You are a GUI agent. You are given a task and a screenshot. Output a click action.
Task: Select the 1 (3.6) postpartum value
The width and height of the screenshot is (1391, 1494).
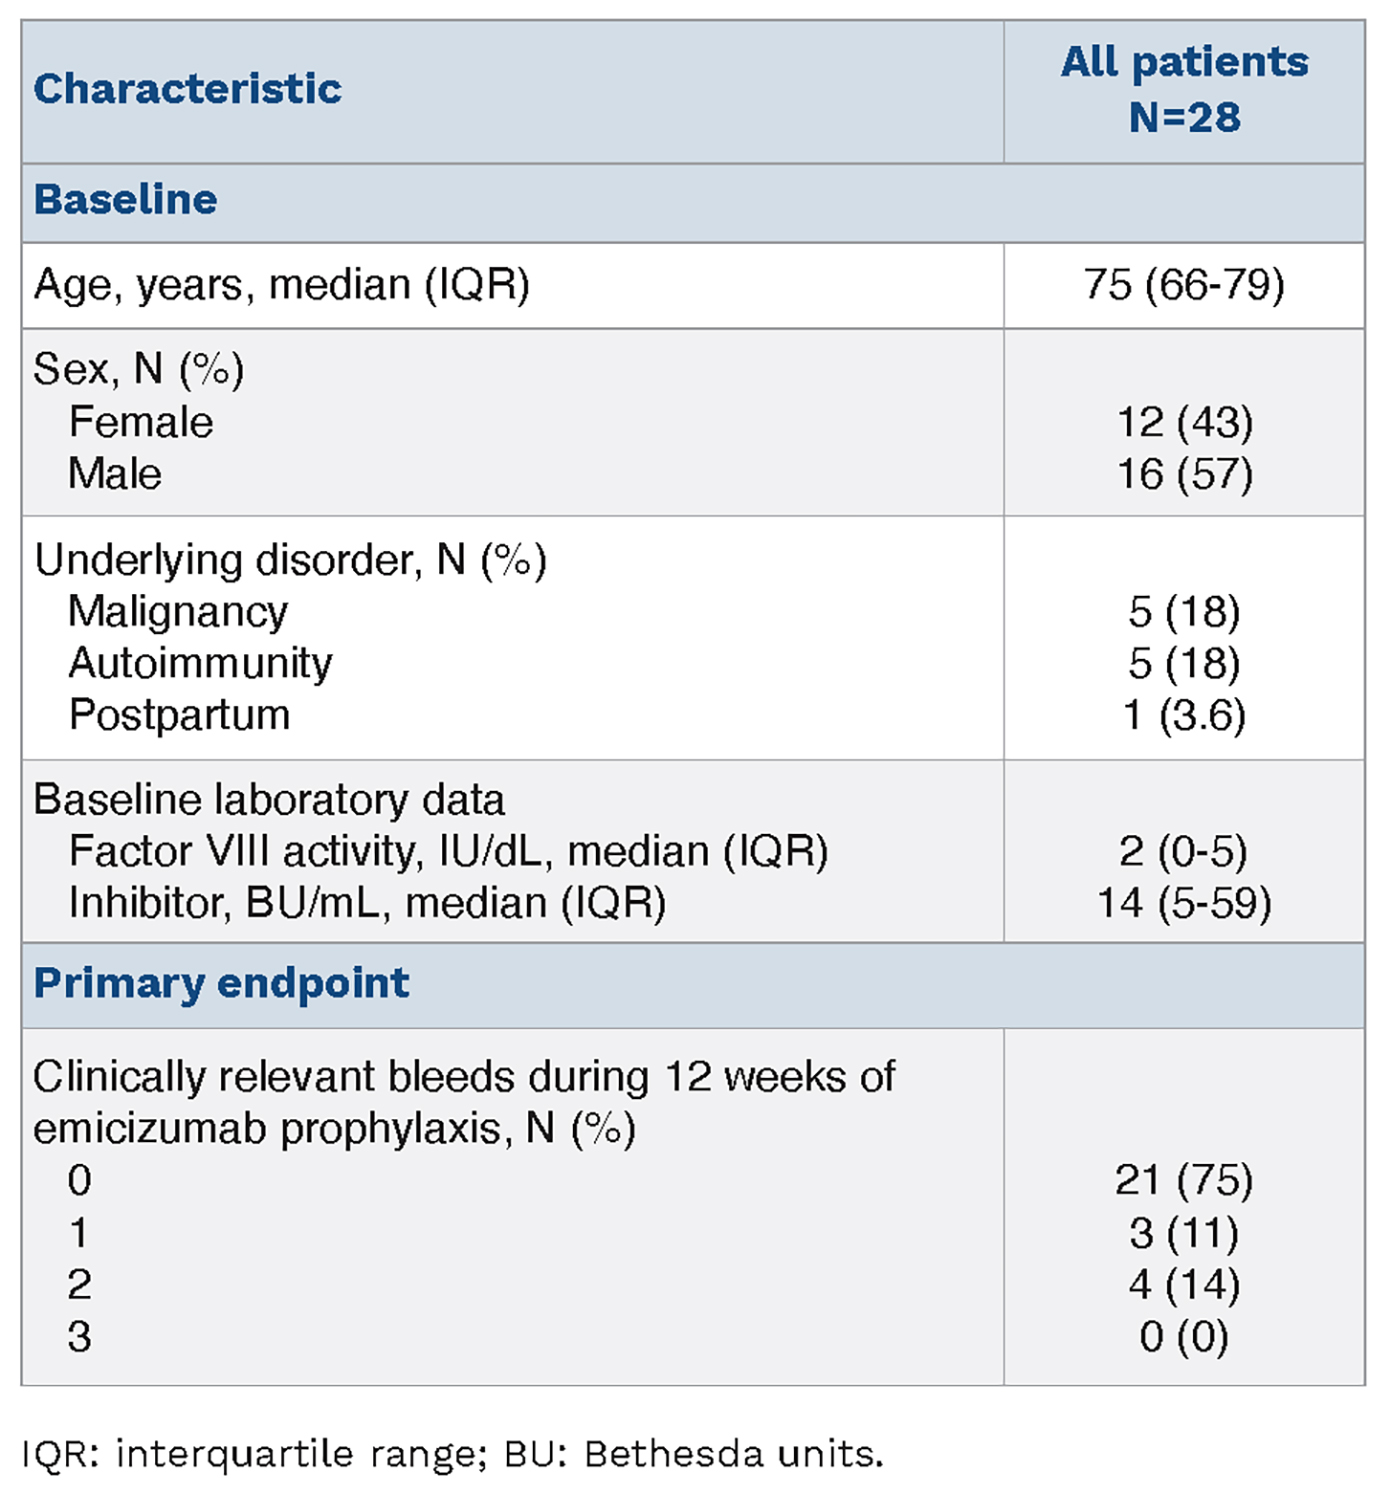point(1184,715)
